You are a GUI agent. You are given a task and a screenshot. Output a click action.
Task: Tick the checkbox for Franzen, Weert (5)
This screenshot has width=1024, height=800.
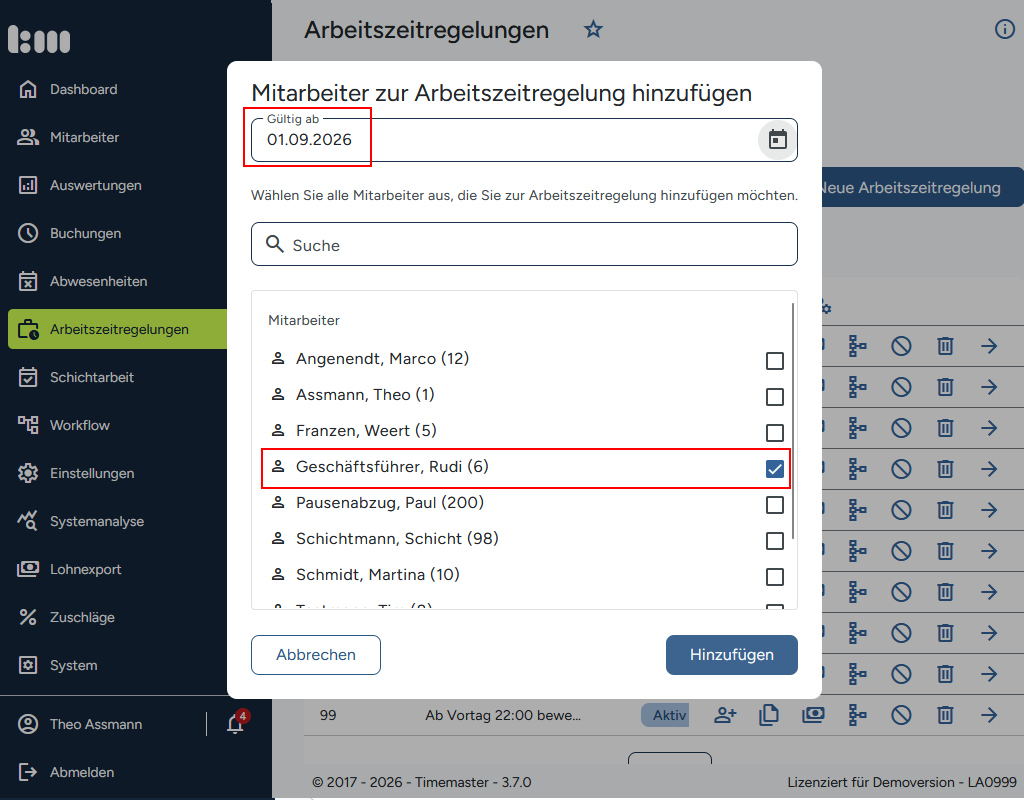point(775,432)
